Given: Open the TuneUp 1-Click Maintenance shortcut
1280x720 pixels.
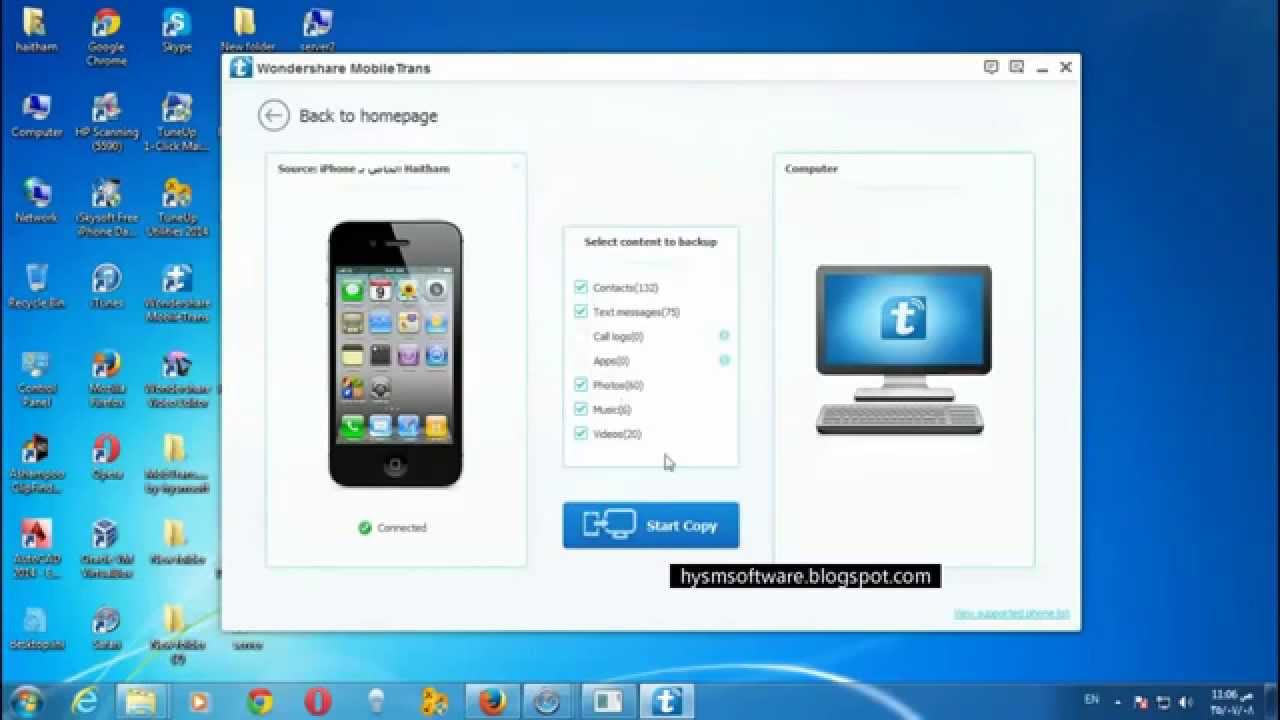Looking at the screenshot, I should click(177, 122).
